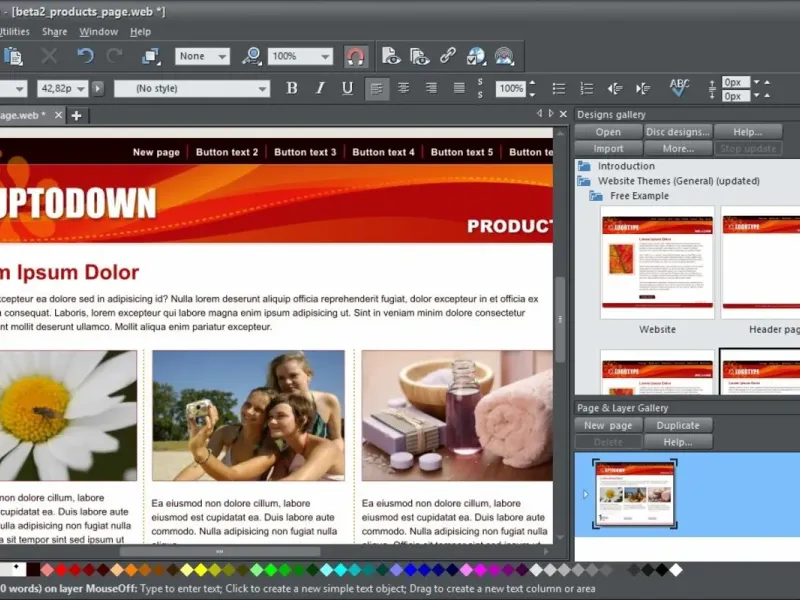Open the (No style) dropdown

263,89
